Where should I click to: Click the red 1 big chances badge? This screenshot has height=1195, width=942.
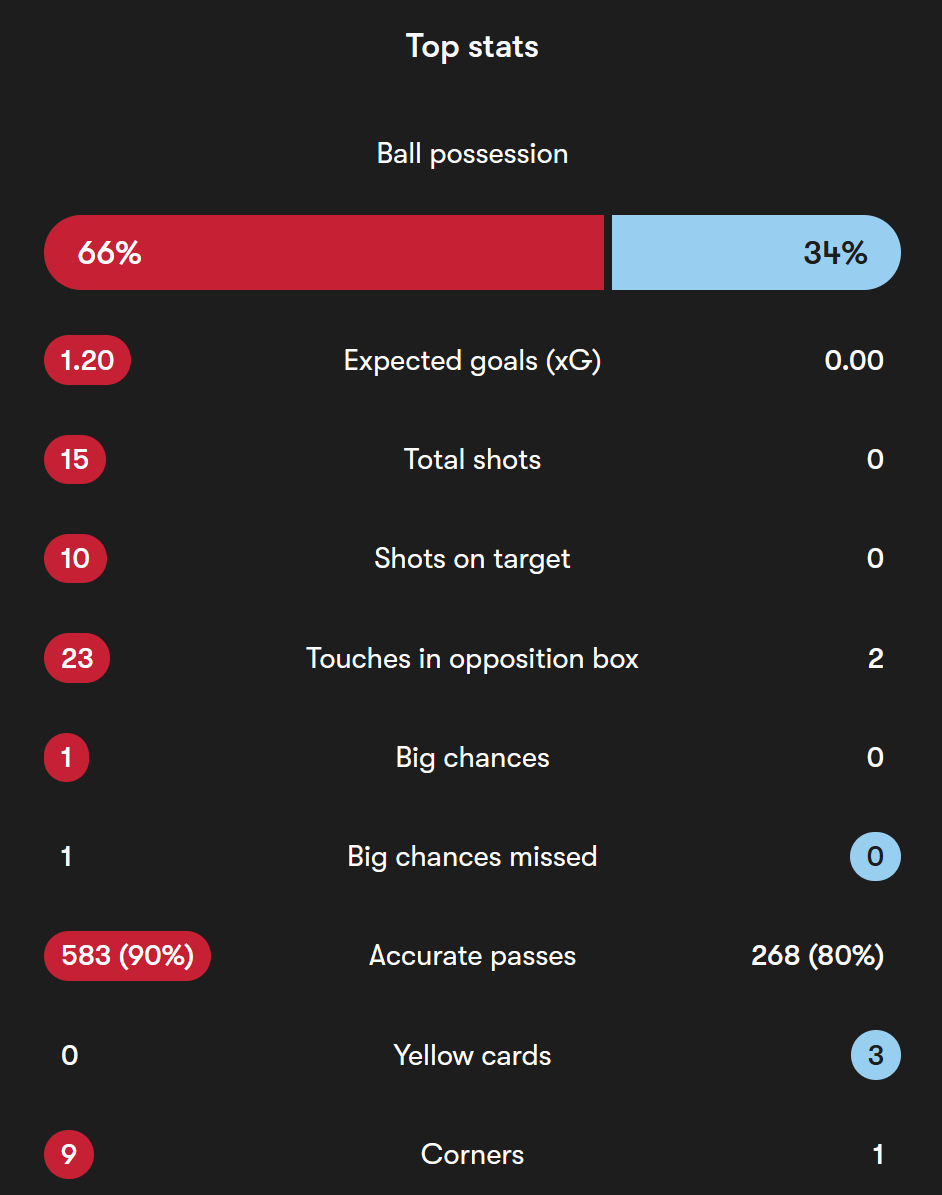coord(66,758)
